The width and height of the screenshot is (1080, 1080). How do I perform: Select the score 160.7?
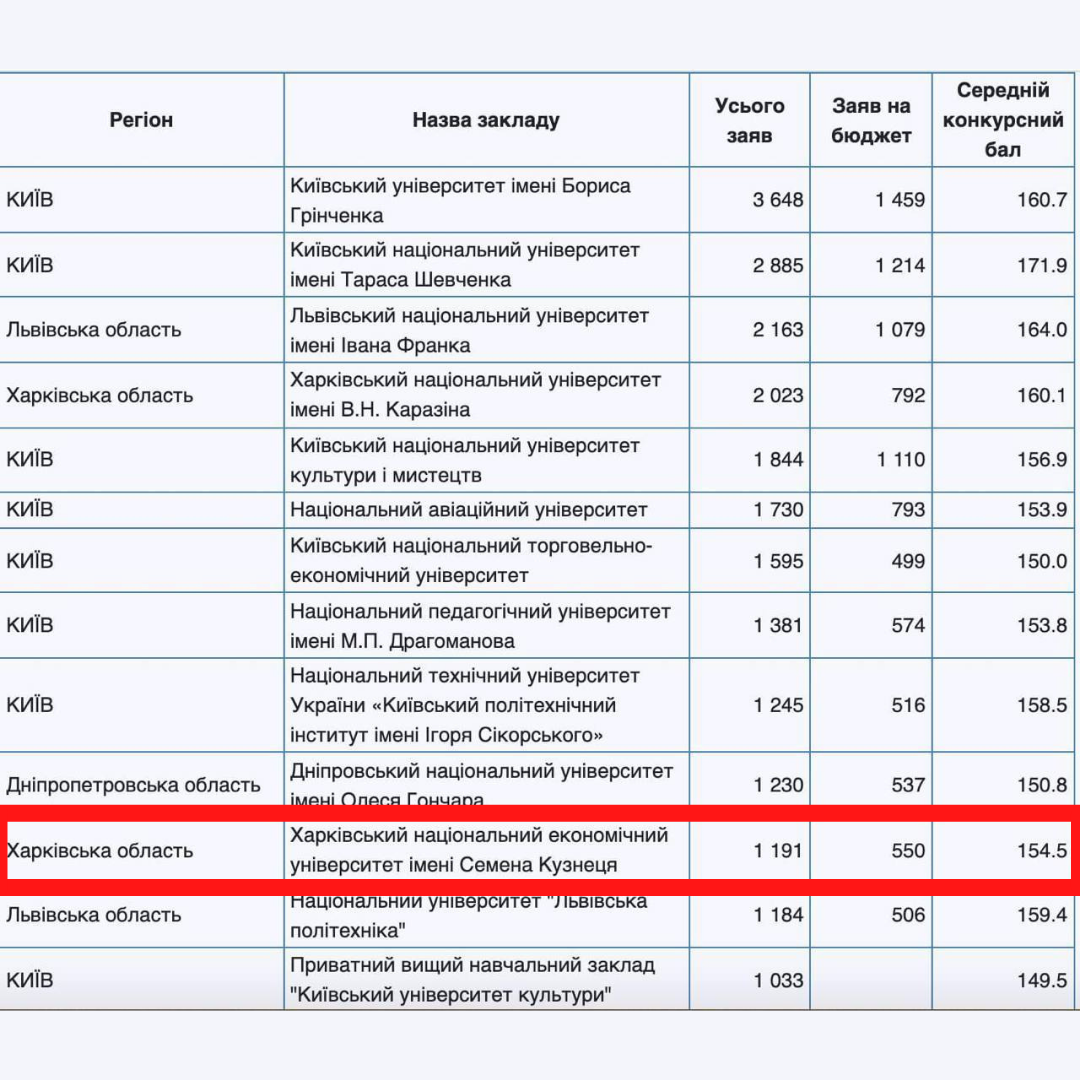coord(1042,200)
